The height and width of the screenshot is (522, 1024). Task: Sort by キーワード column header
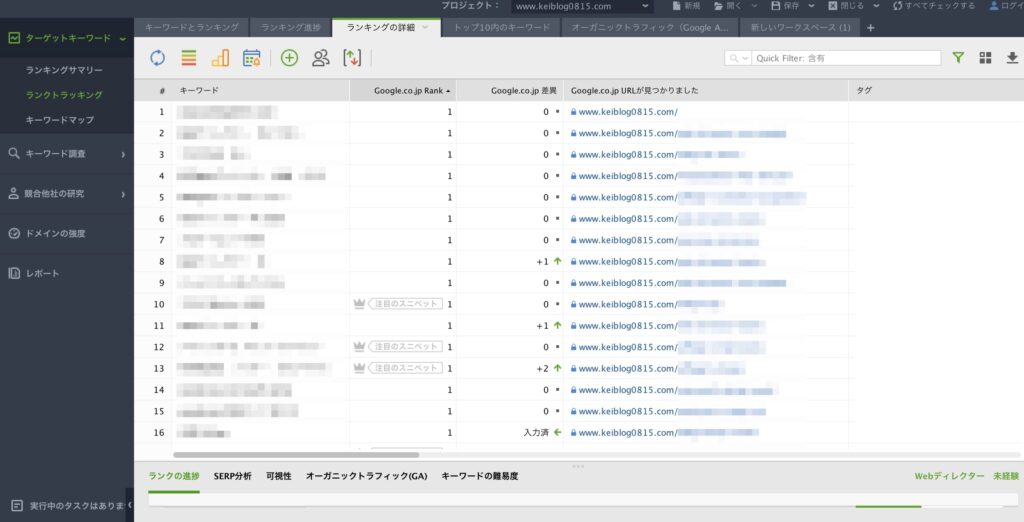tap(261, 91)
